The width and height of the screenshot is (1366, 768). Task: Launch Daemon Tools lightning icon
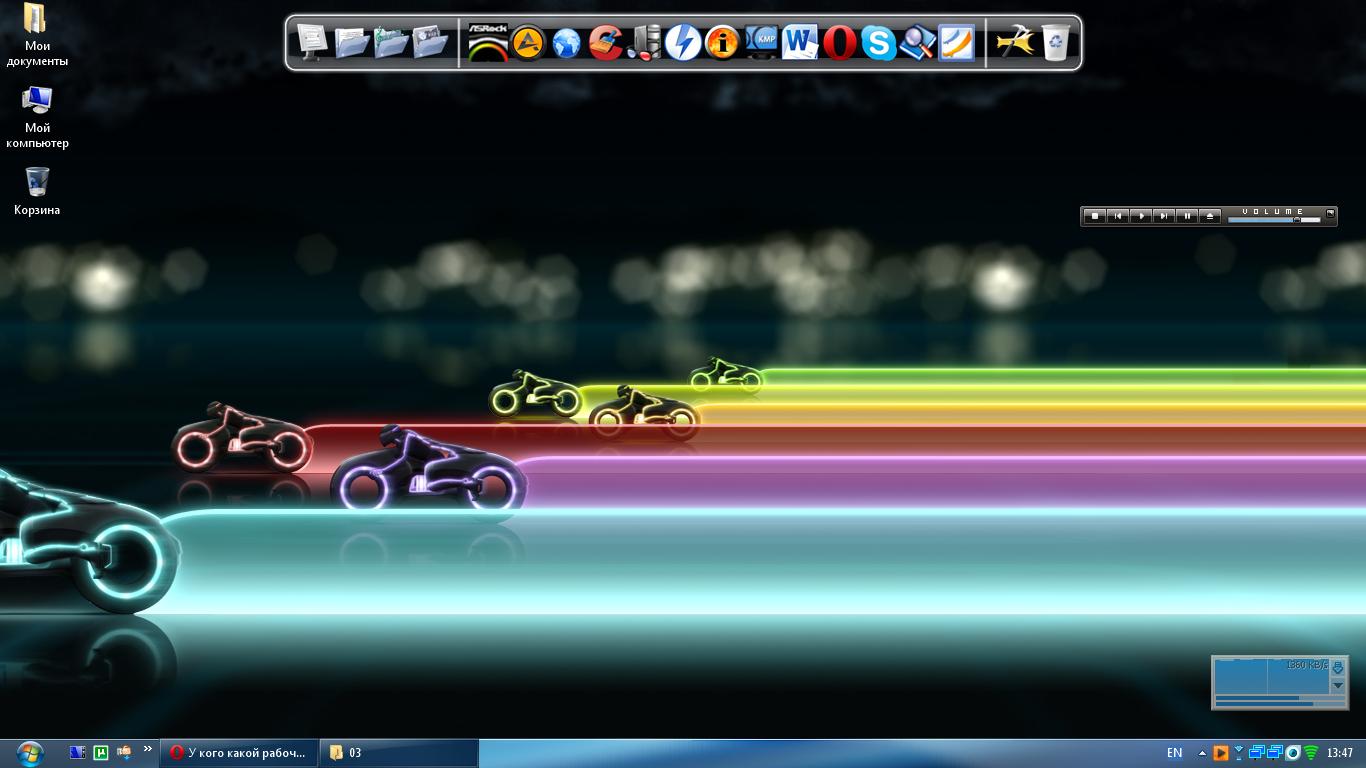pos(683,43)
